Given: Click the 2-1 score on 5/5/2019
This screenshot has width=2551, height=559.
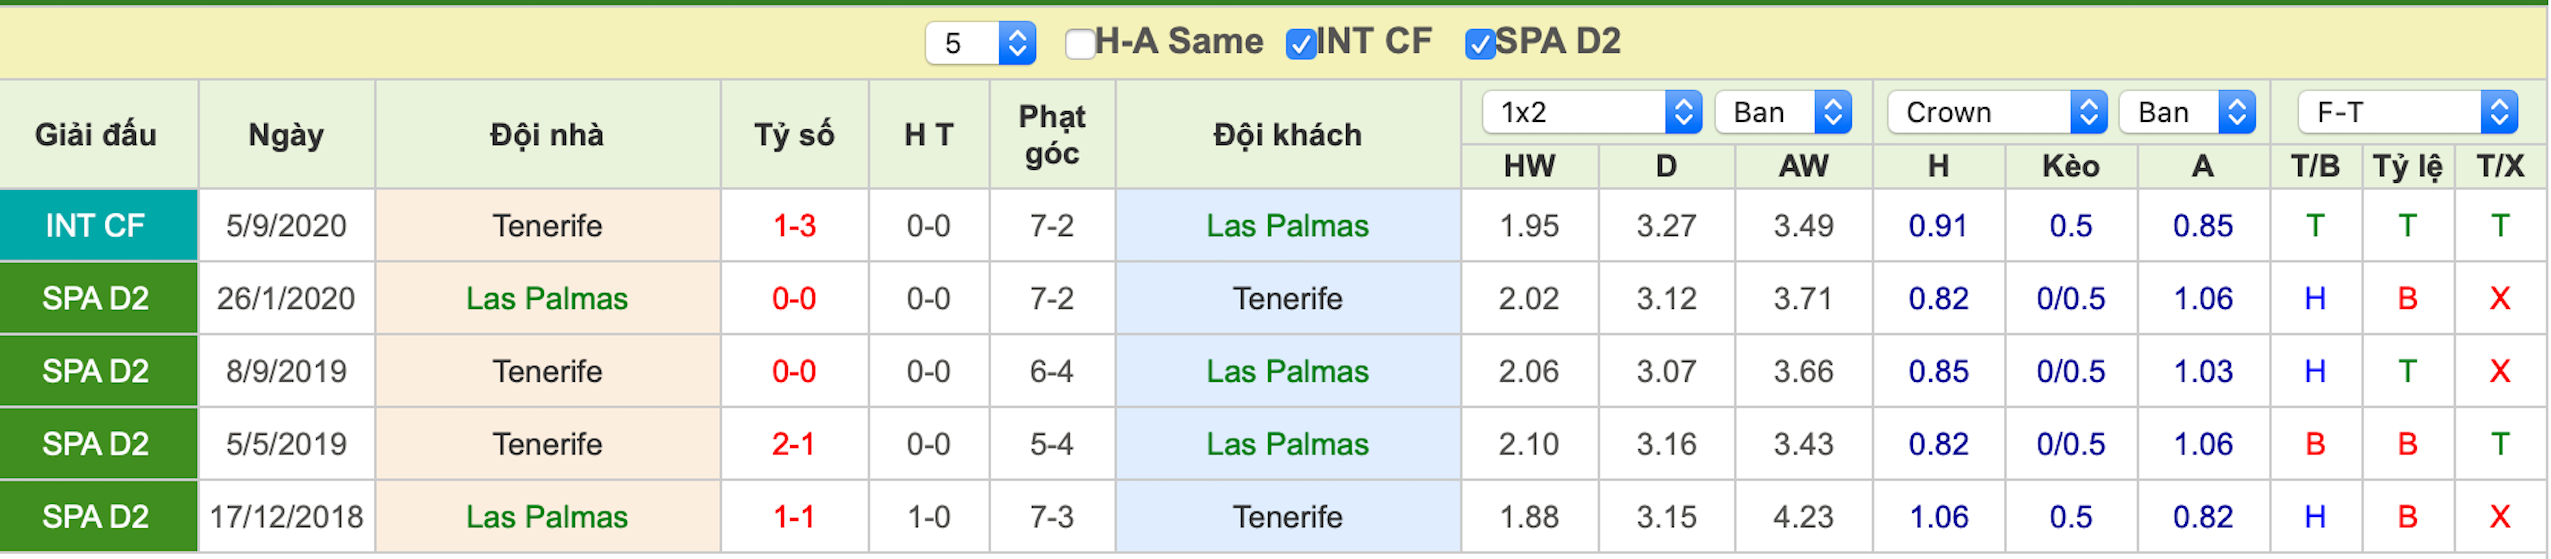Looking at the screenshot, I should (794, 443).
